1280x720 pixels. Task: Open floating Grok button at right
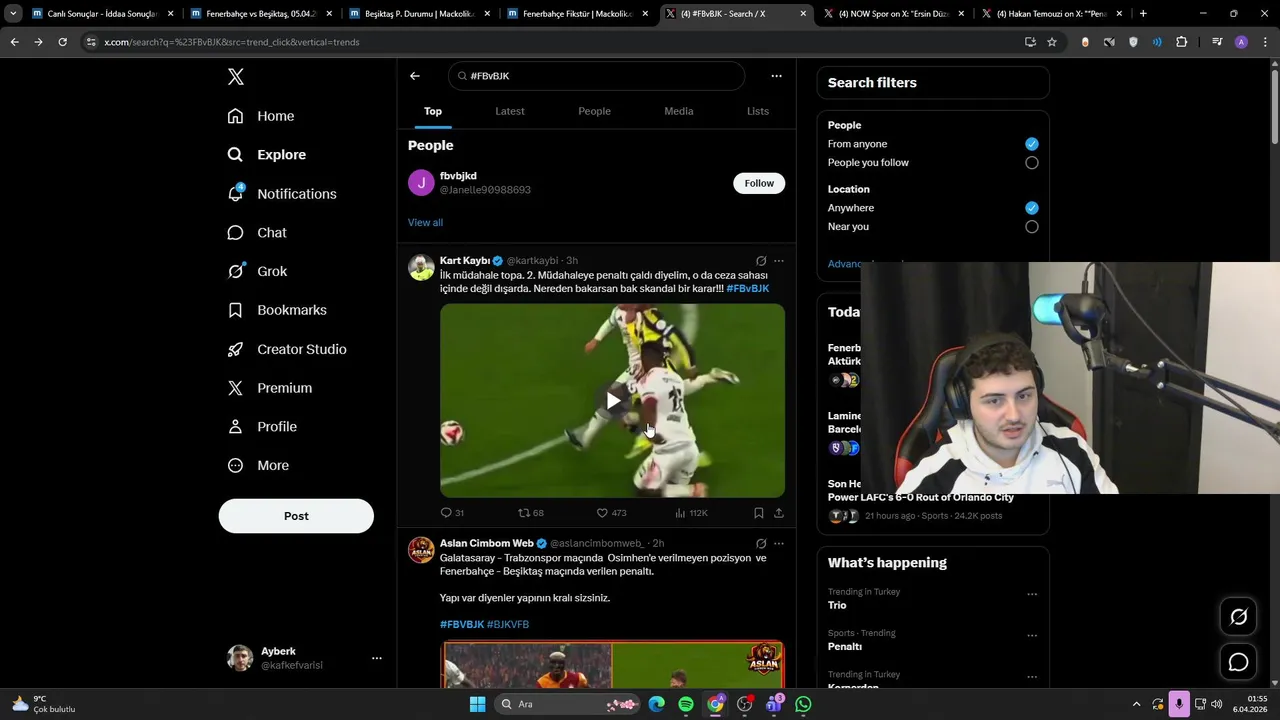[1238, 617]
